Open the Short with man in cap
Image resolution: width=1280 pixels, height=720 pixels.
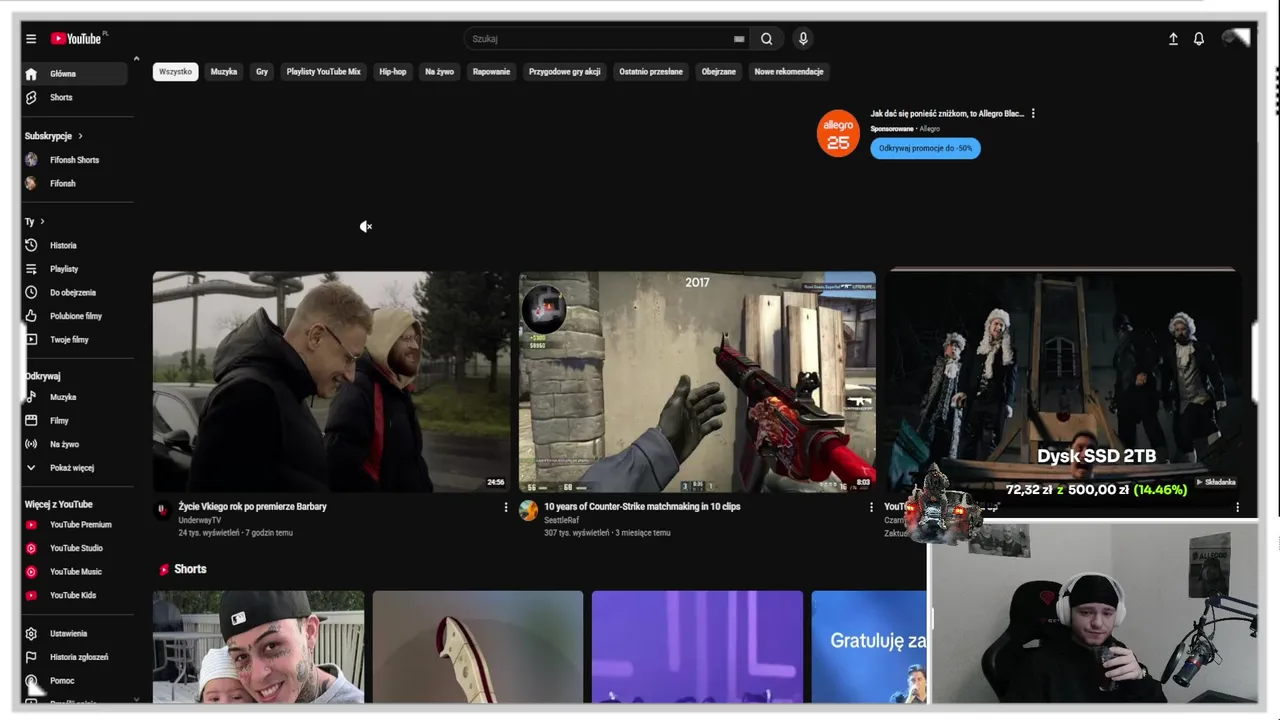click(x=258, y=647)
